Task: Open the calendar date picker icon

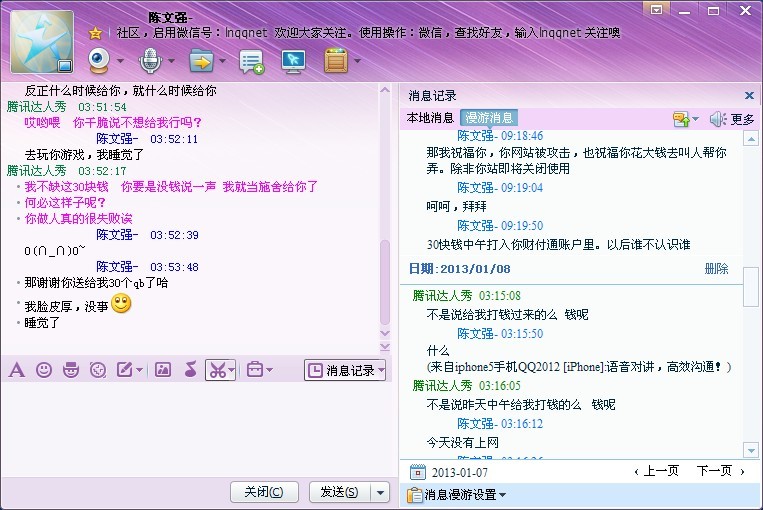Action: pyautogui.click(x=418, y=472)
